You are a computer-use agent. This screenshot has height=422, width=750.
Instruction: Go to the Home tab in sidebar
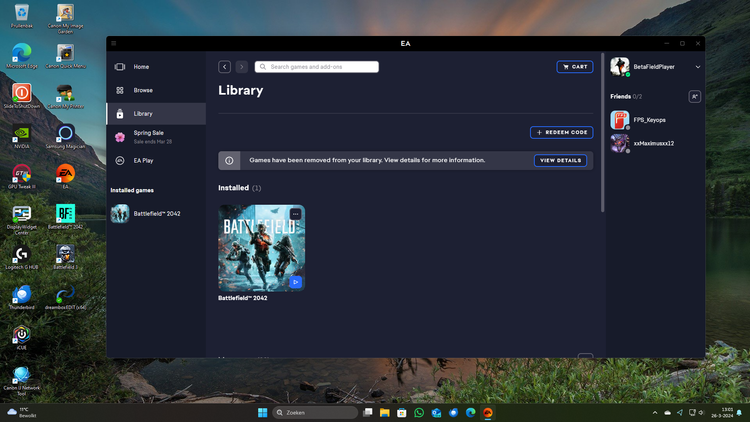point(141,67)
